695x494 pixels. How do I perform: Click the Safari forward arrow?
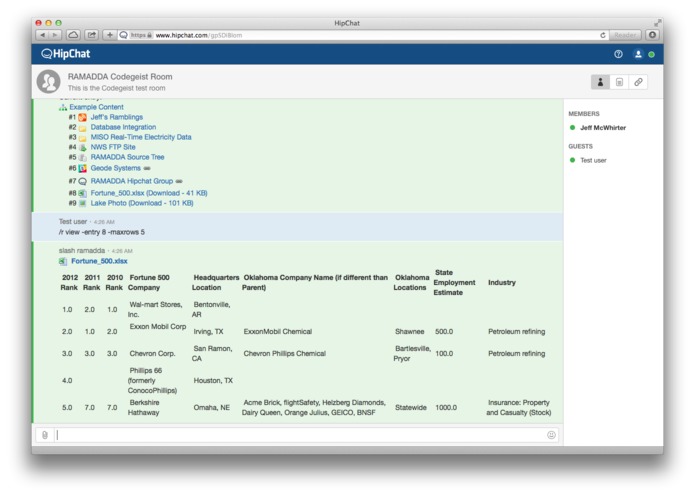(55, 35)
